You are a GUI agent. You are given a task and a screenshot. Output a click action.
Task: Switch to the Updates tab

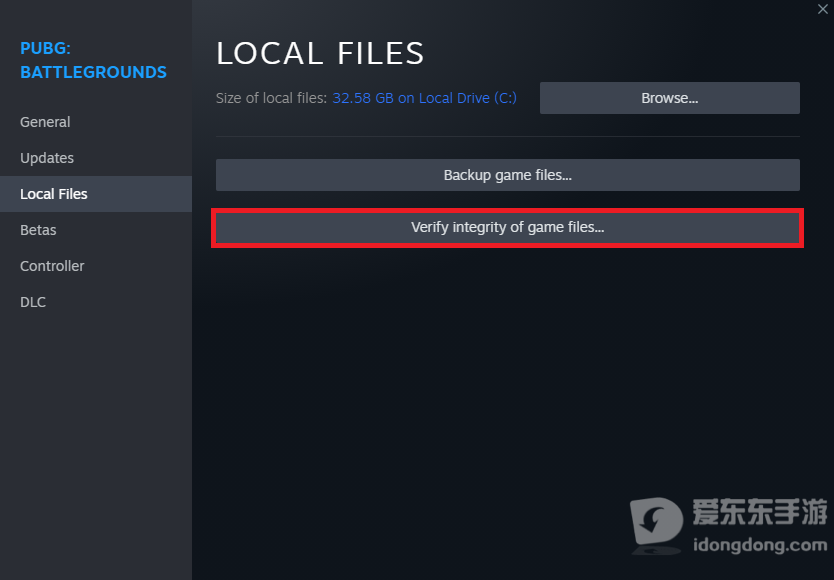click(x=96, y=158)
